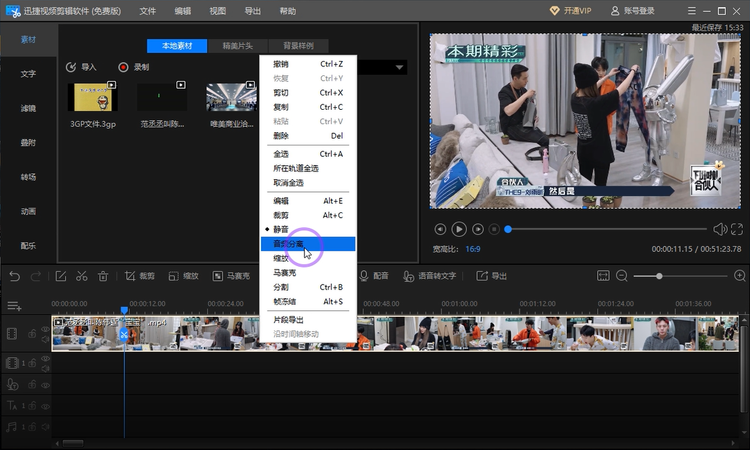Open the 配乐 sidebar panel
750x450 pixels.
pos(28,246)
